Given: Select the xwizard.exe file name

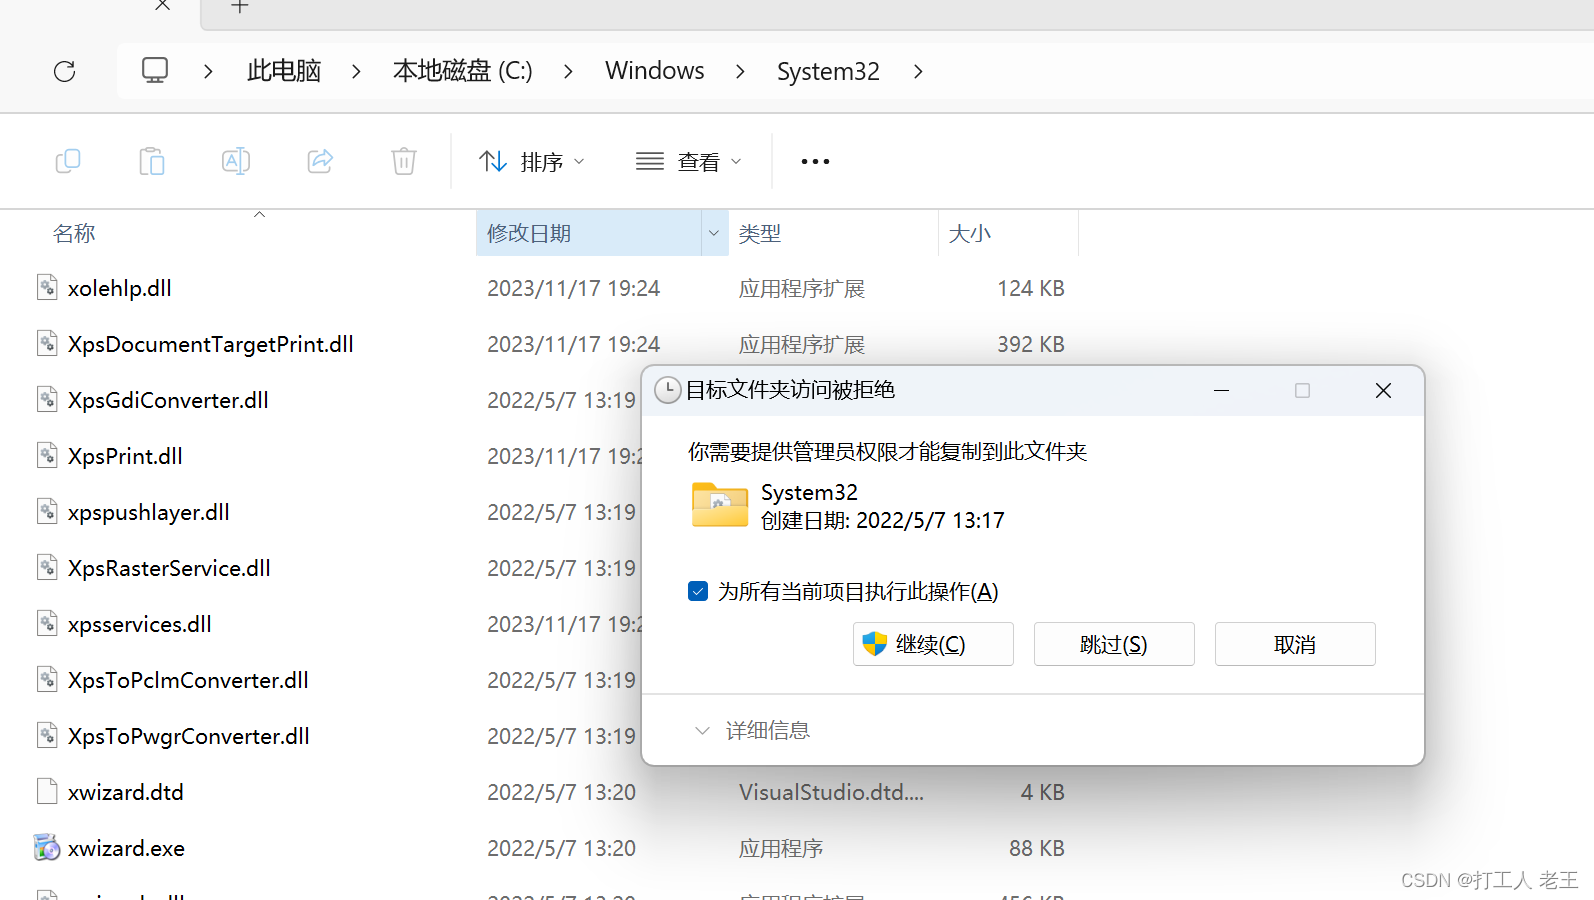Looking at the screenshot, I should (x=126, y=848).
